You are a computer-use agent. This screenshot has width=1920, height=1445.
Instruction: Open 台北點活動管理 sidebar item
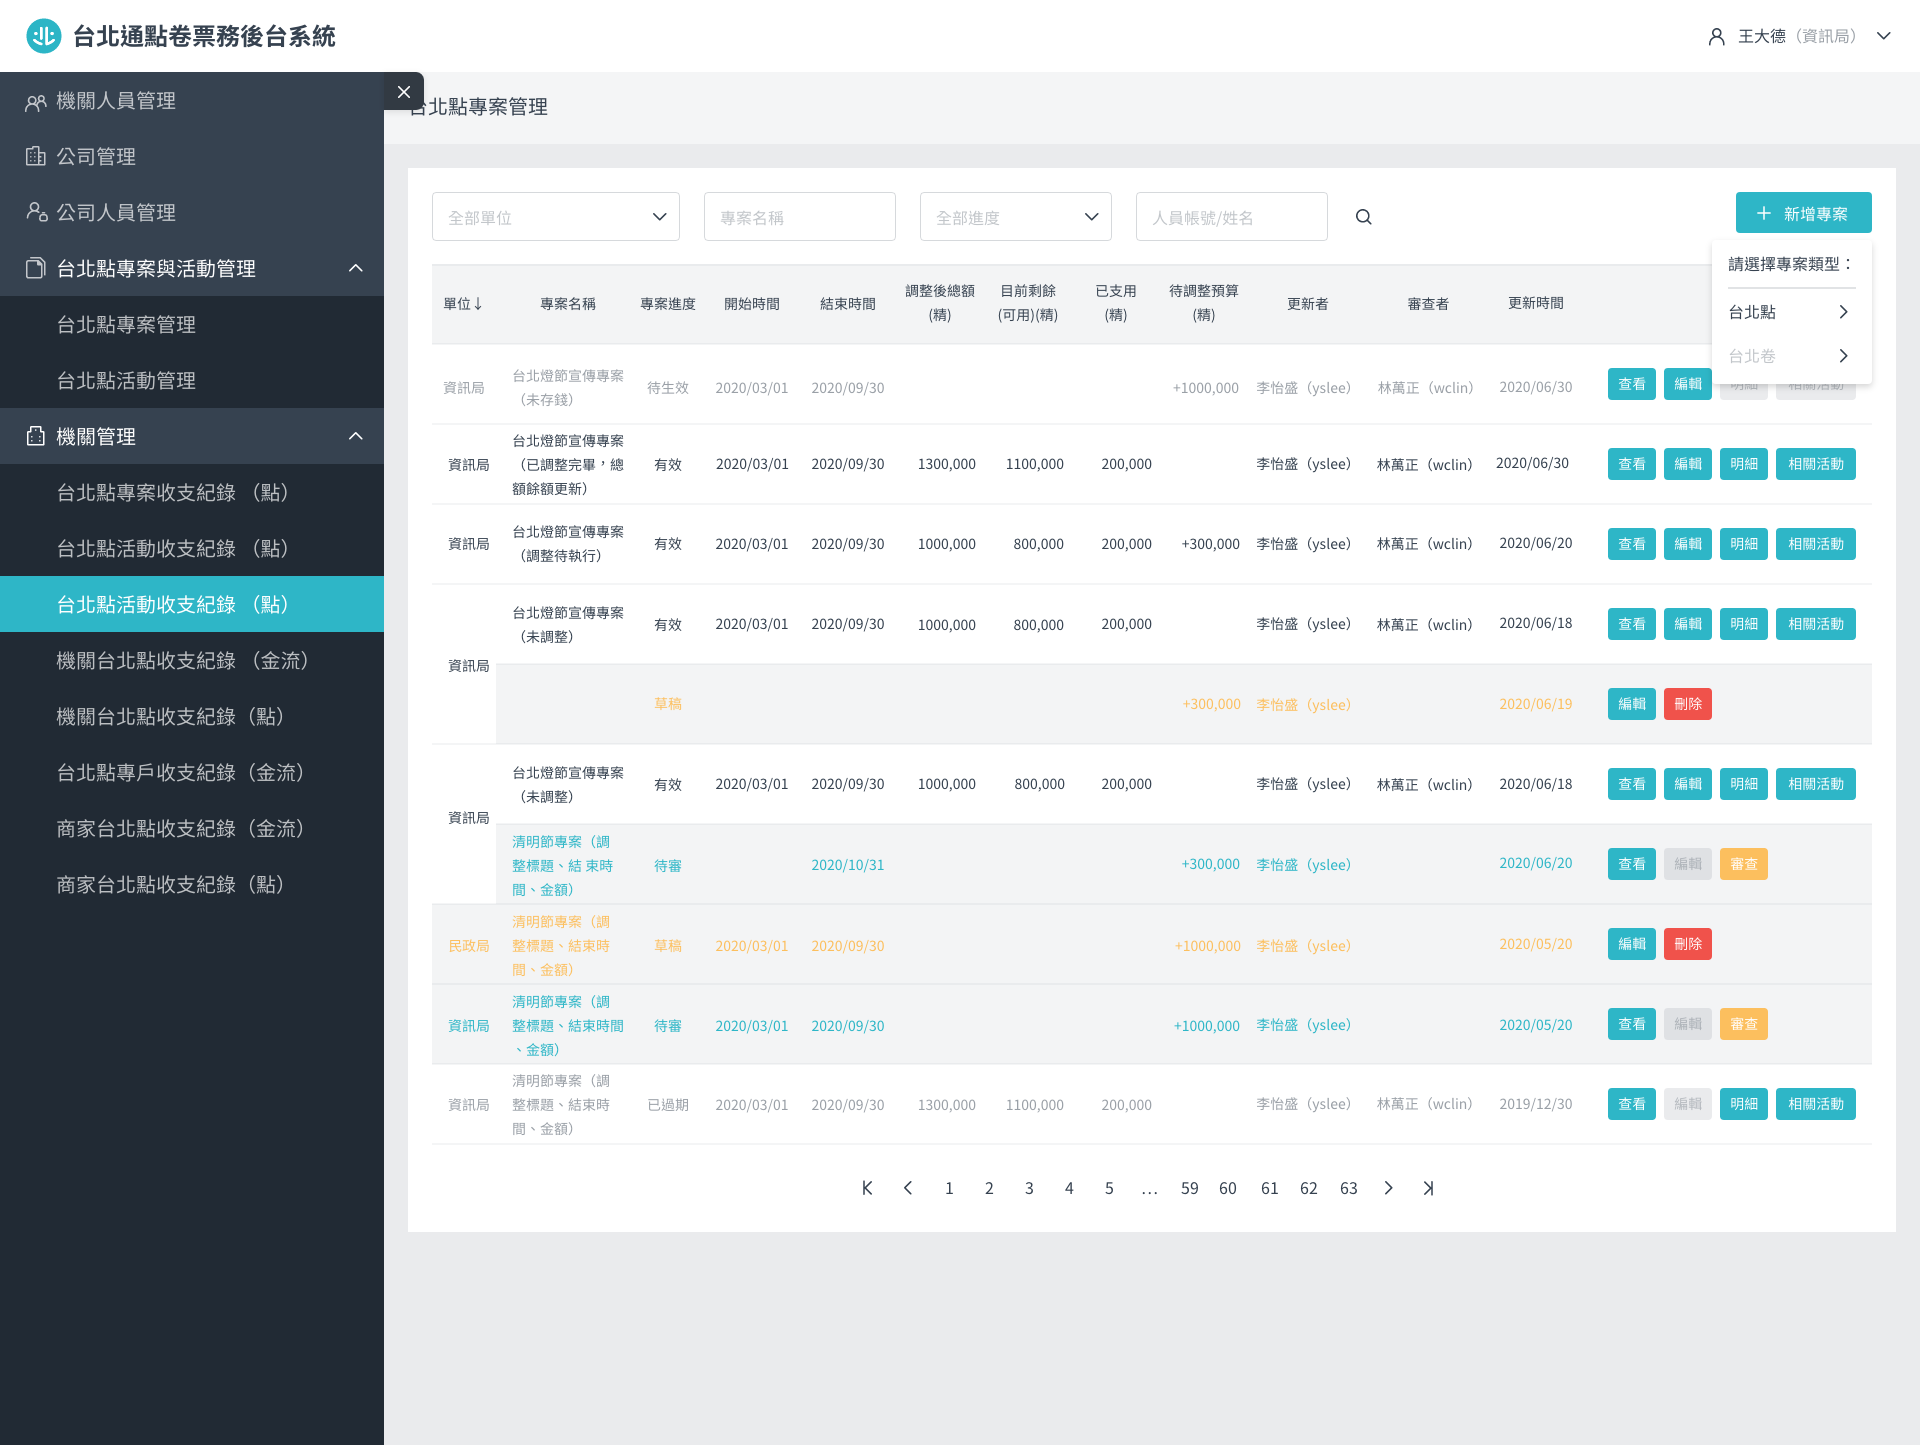coord(126,380)
